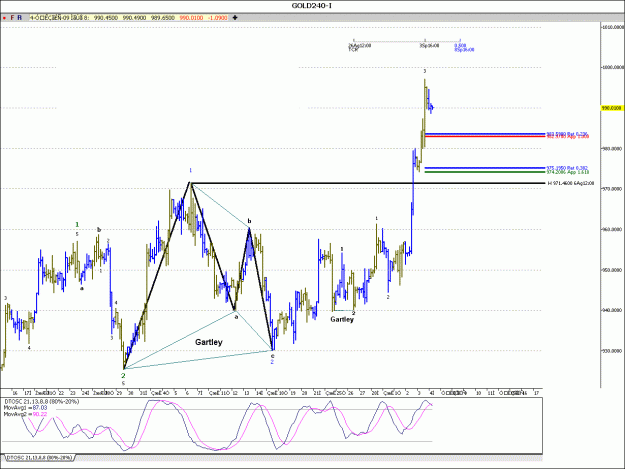The height and width of the screenshot is (469, 625).
Task: Click the 990.4500 open value in data bar
Action: pos(106,18)
